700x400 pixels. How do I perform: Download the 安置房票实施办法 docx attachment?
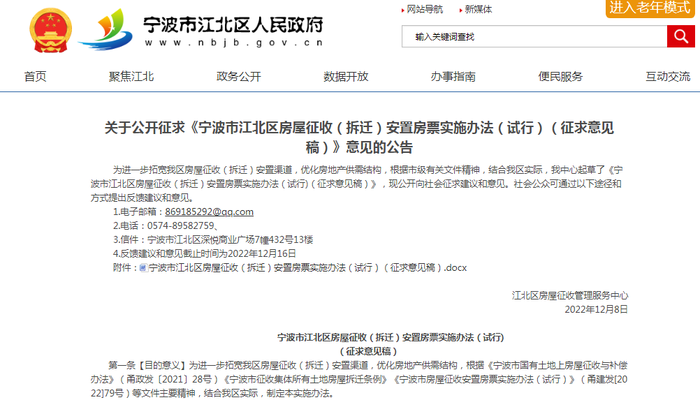[x=308, y=268]
